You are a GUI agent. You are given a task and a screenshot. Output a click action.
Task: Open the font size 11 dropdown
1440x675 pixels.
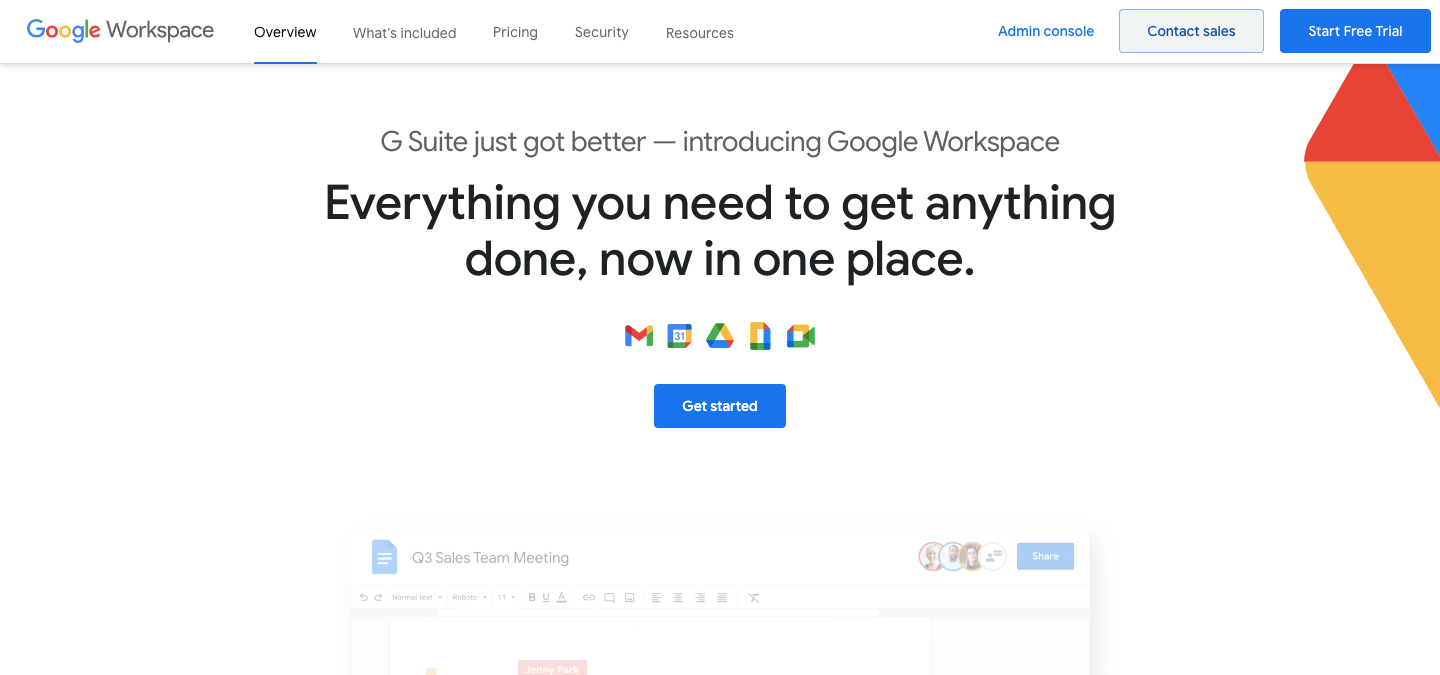(x=507, y=598)
